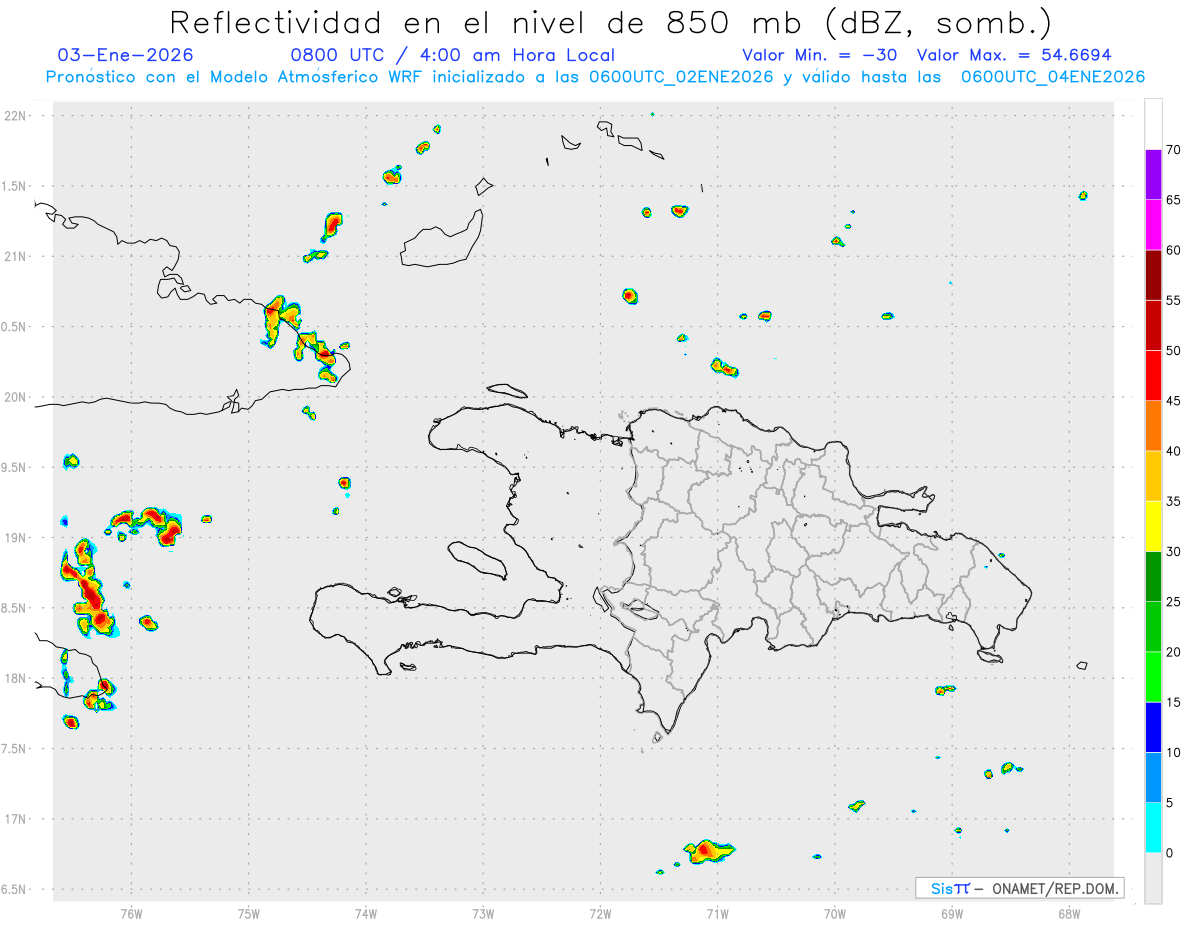Click the latitude axis label '17N'
The width and height of the screenshot is (1200, 927).
[16, 819]
